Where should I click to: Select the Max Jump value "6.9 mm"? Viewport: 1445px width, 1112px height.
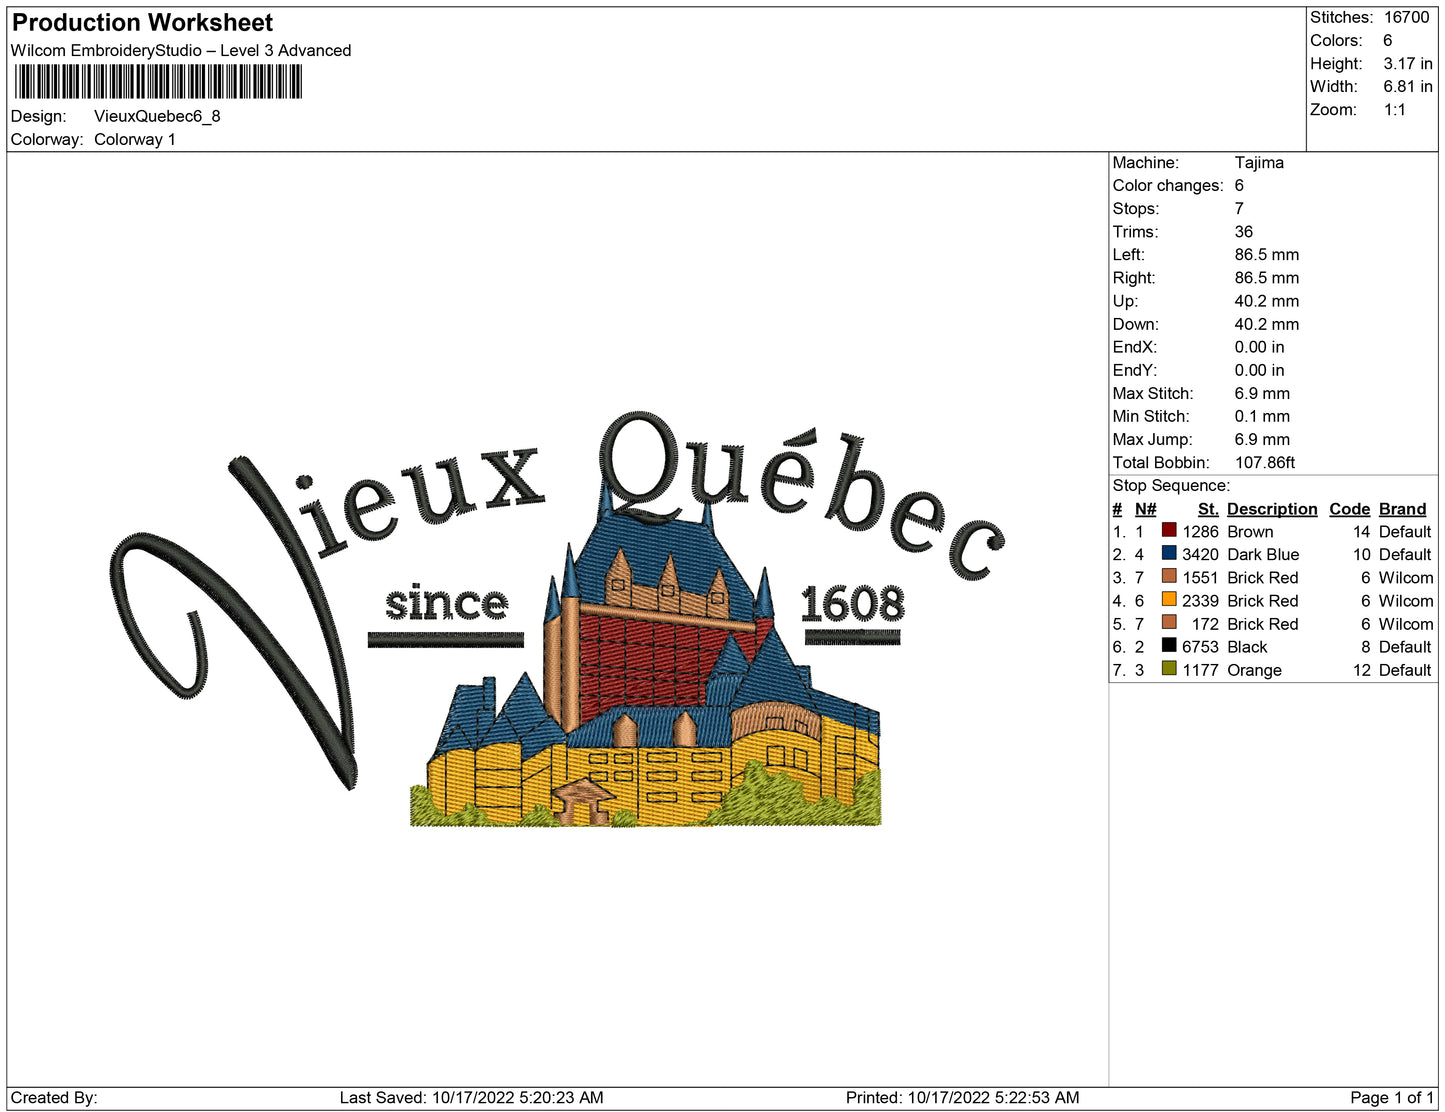(1263, 439)
